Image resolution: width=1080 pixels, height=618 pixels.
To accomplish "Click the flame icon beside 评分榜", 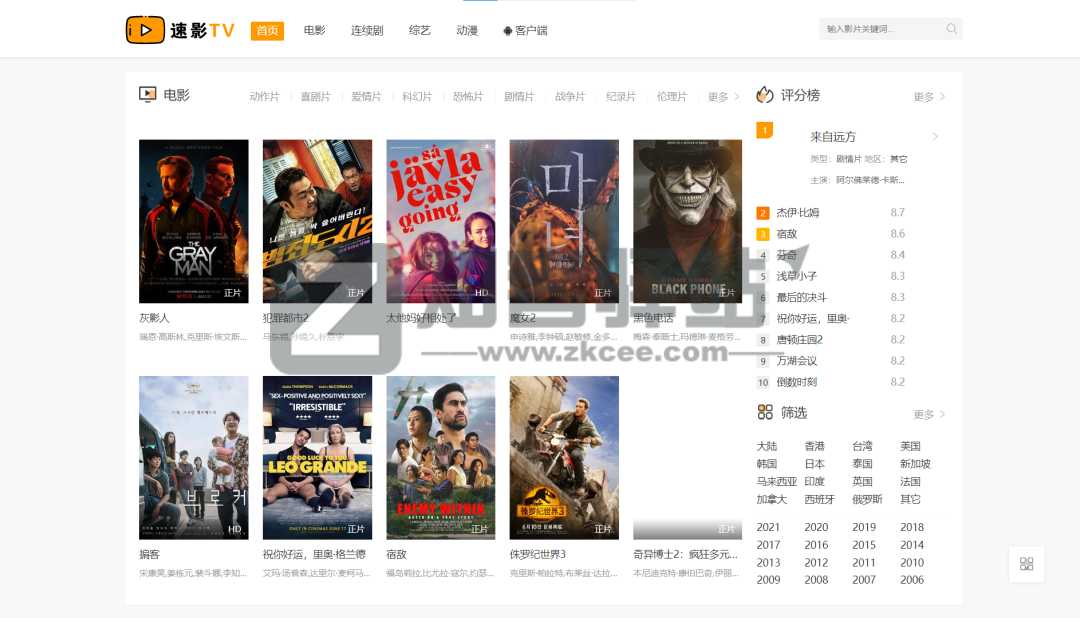I will (x=764, y=94).
